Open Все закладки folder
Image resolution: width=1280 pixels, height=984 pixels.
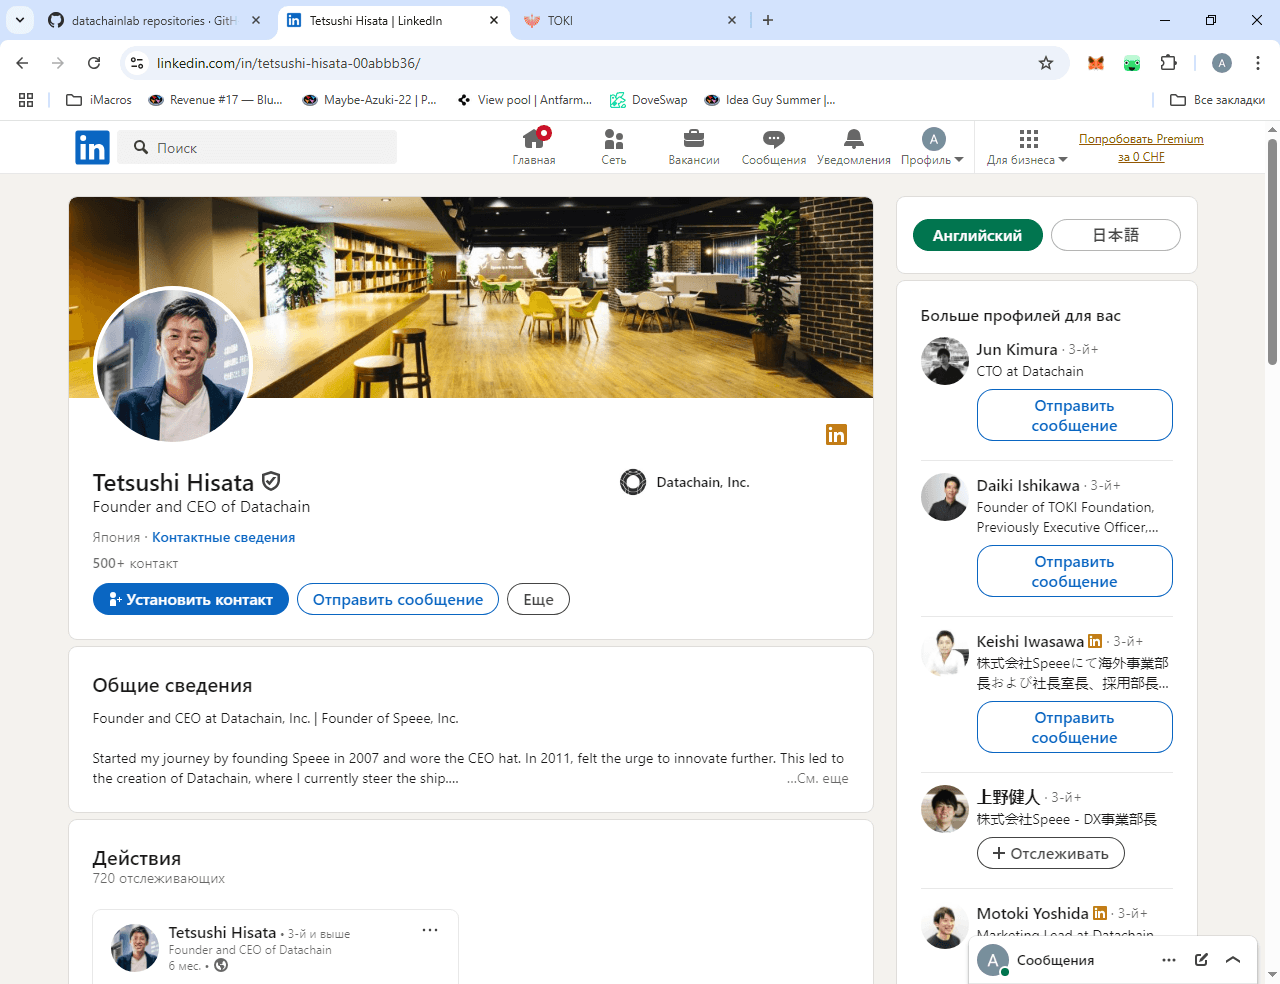1217,100
